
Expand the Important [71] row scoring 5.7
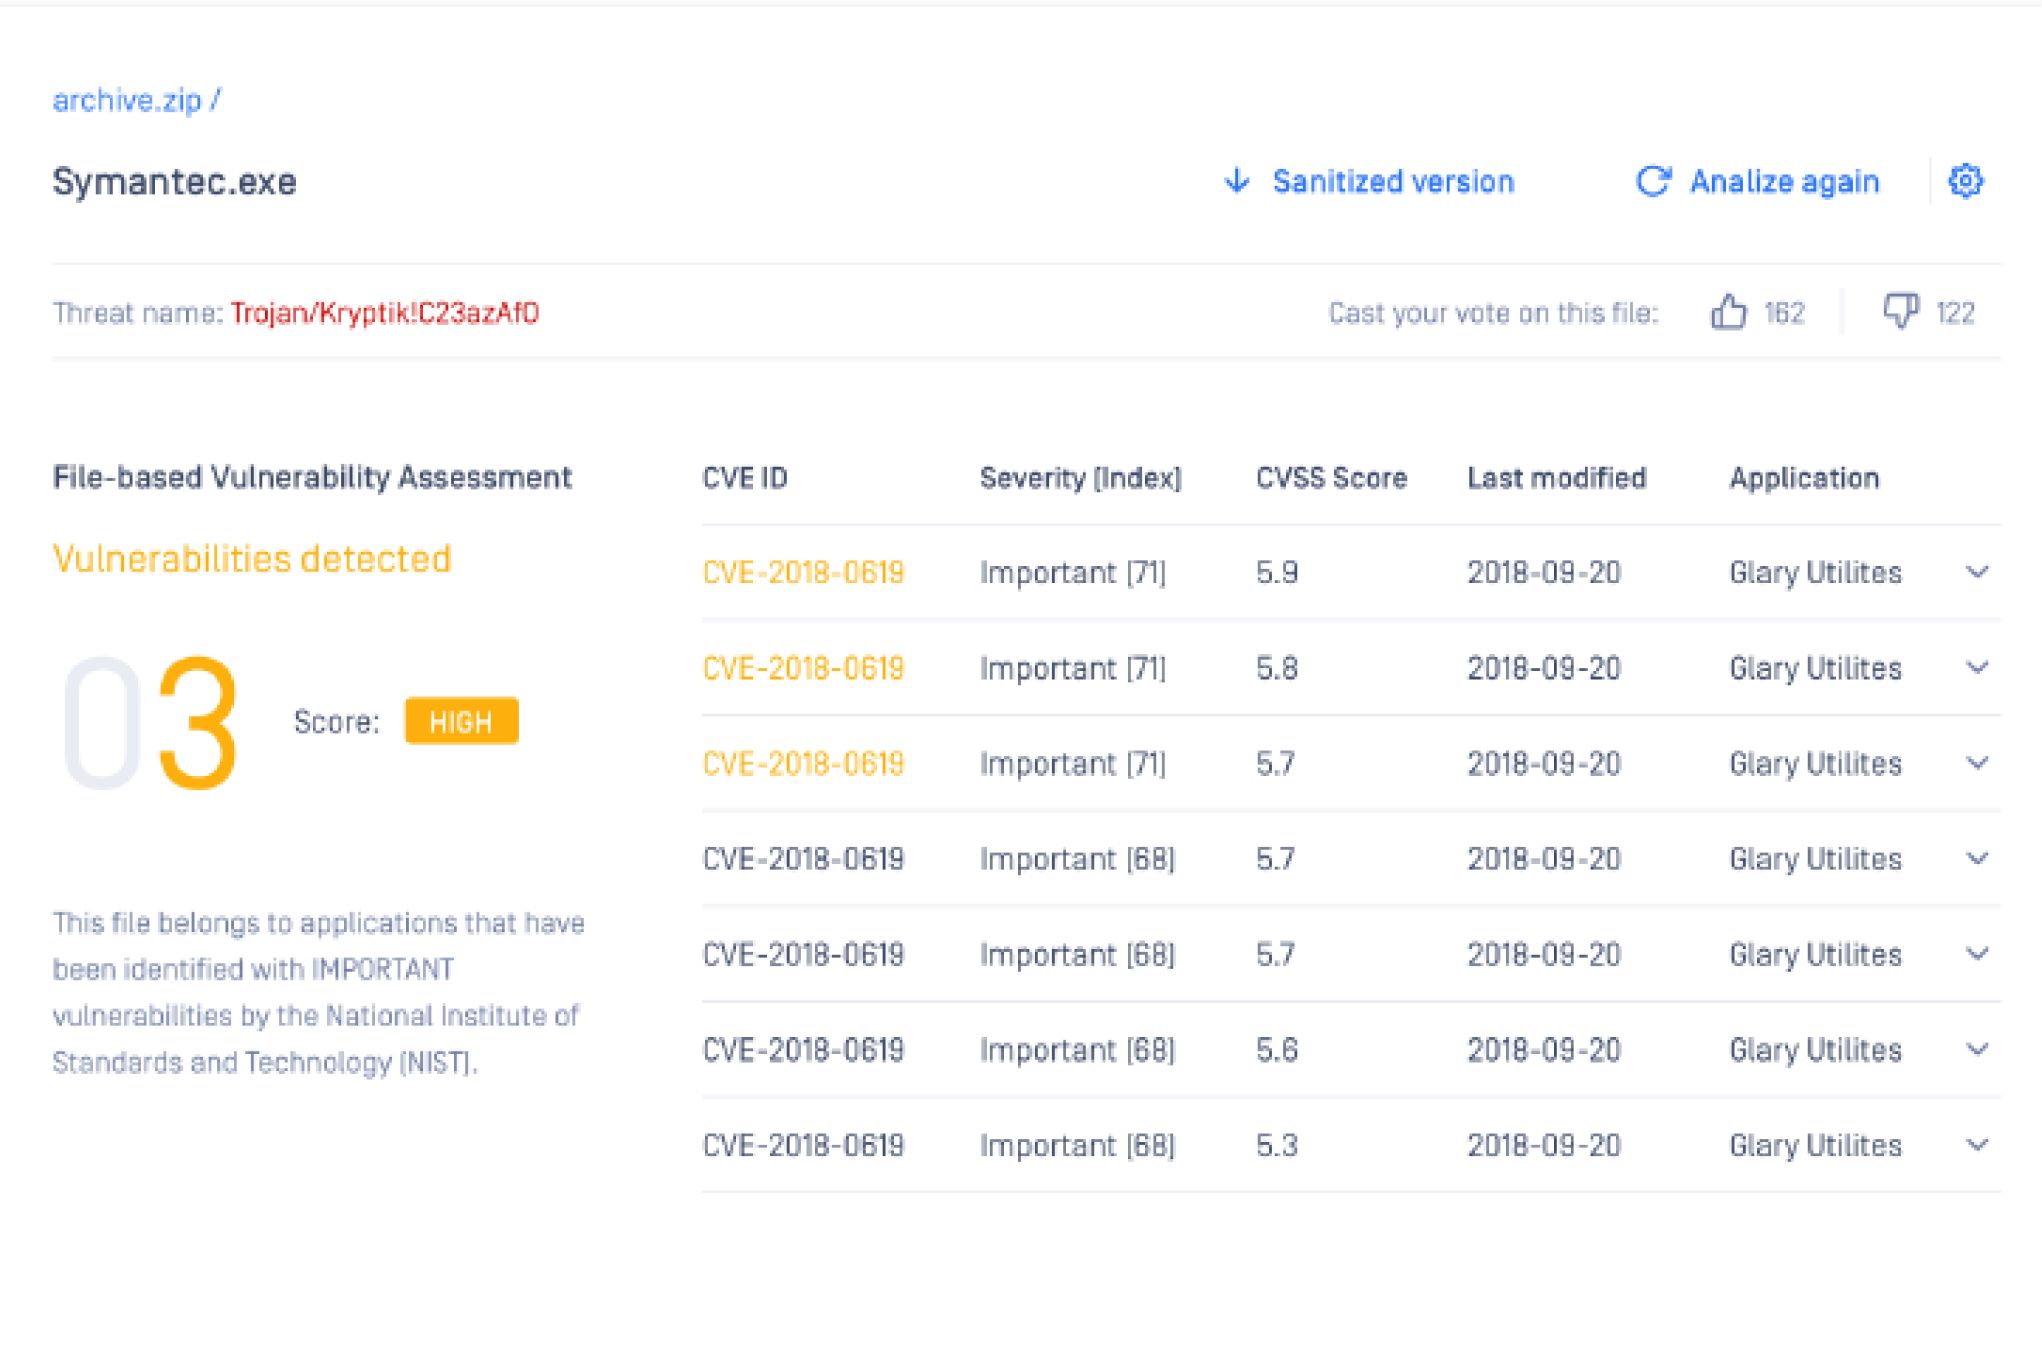tap(1977, 763)
